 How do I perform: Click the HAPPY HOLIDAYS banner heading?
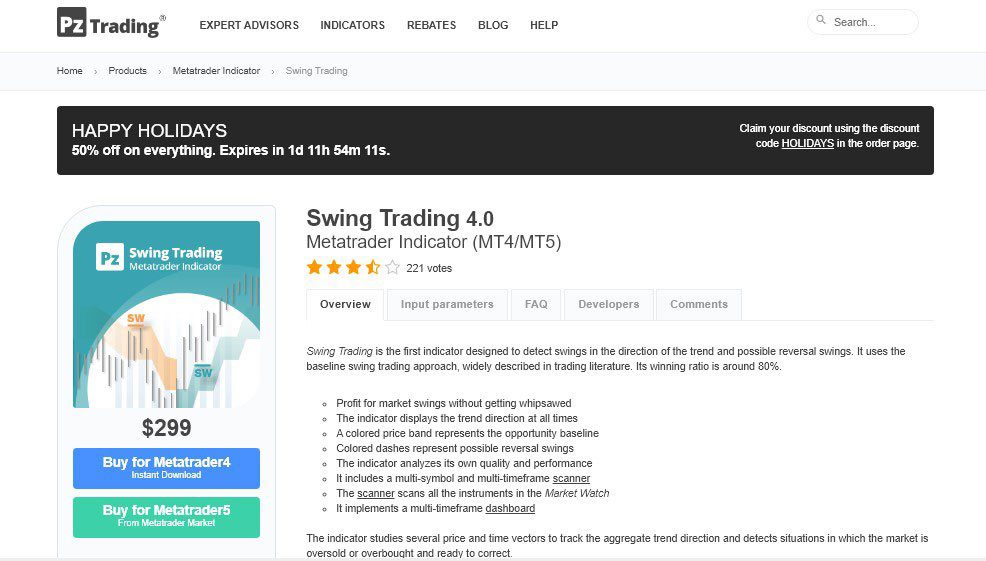[149, 131]
